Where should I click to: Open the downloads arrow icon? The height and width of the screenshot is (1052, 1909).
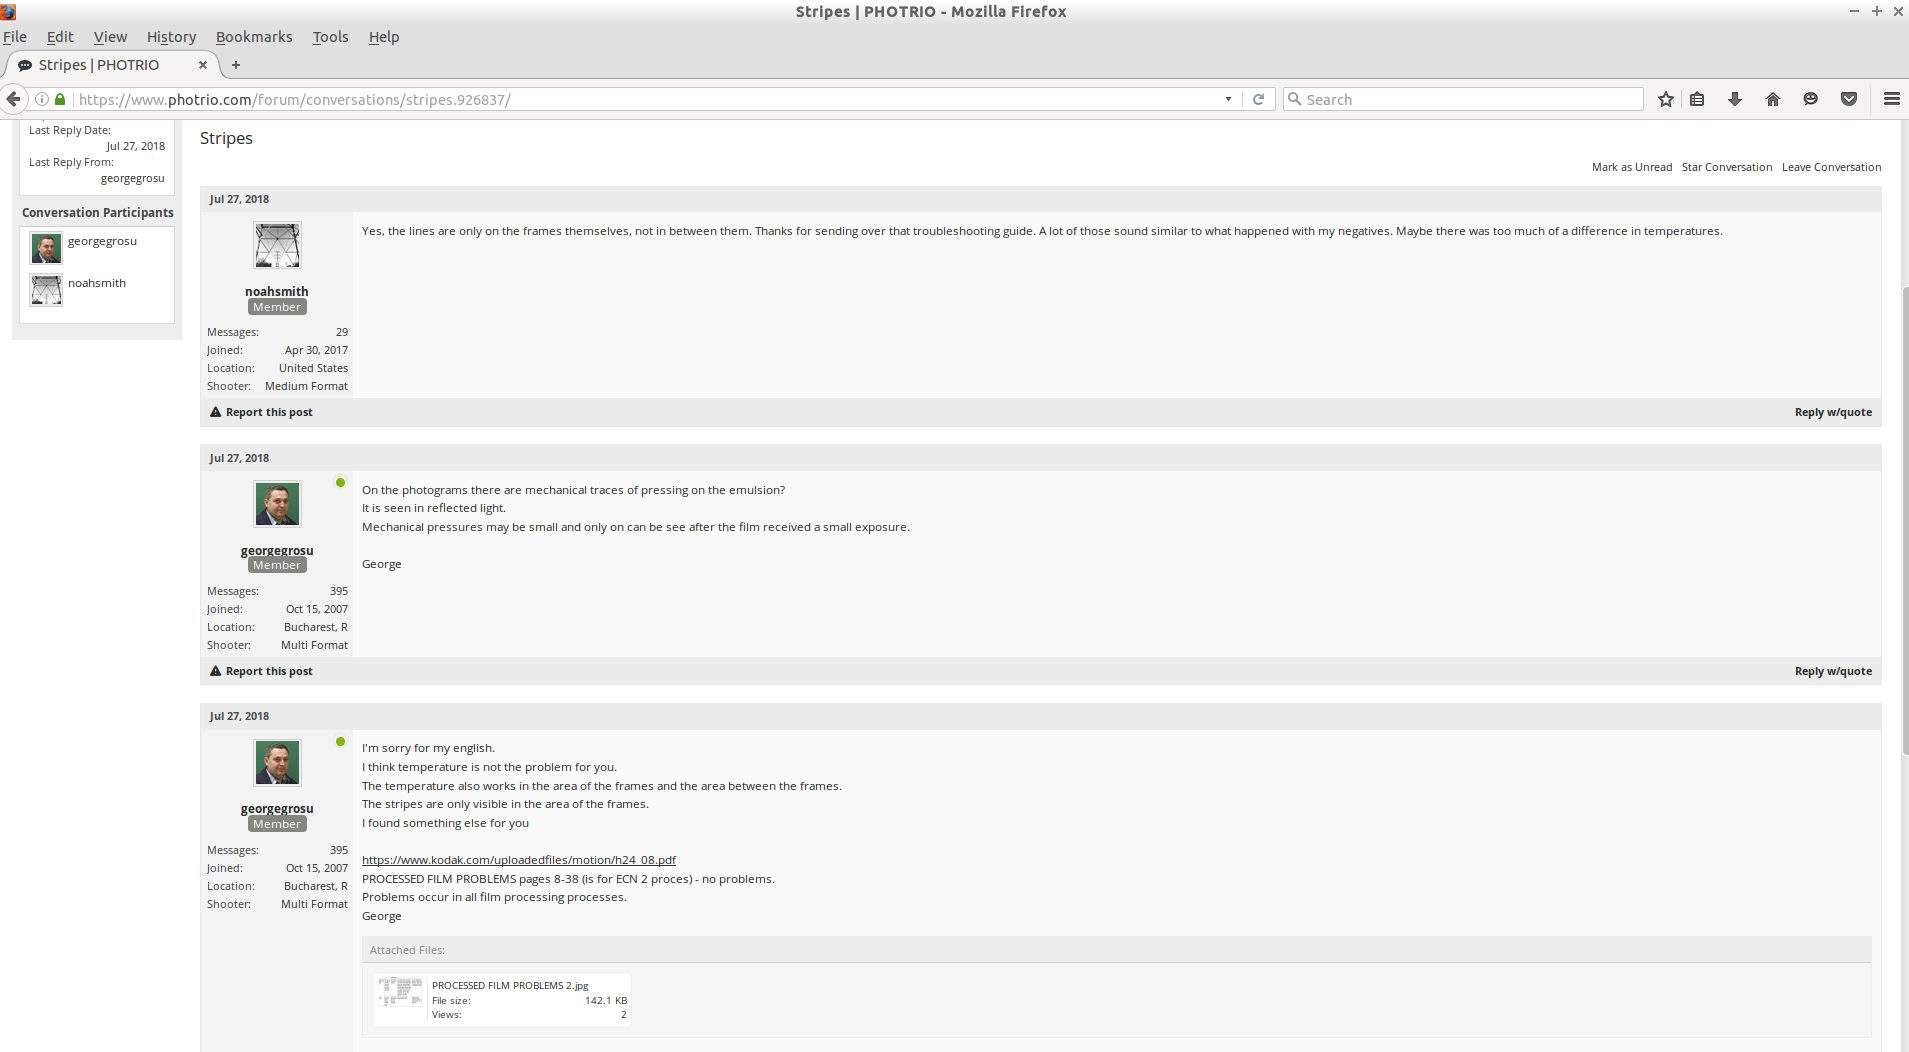tap(1735, 99)
